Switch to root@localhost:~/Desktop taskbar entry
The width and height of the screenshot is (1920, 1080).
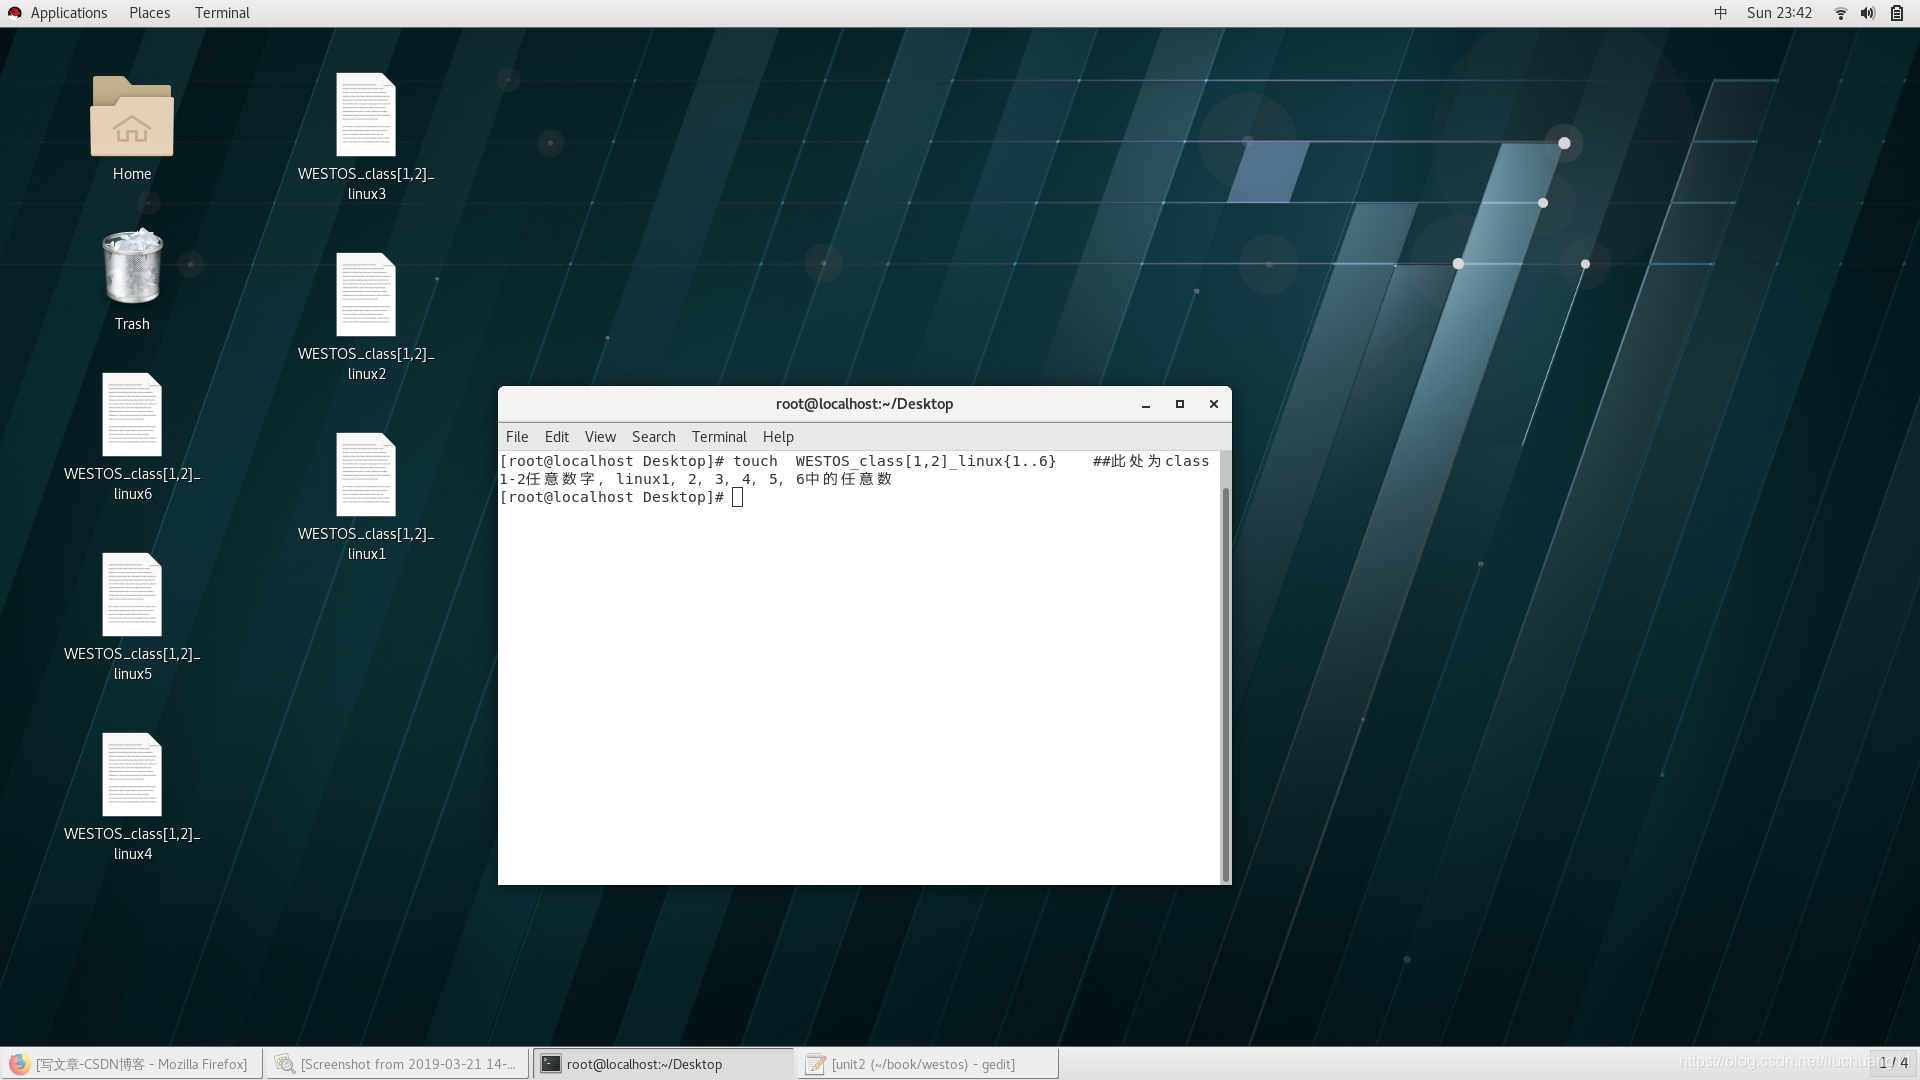tap(663, 1064)
